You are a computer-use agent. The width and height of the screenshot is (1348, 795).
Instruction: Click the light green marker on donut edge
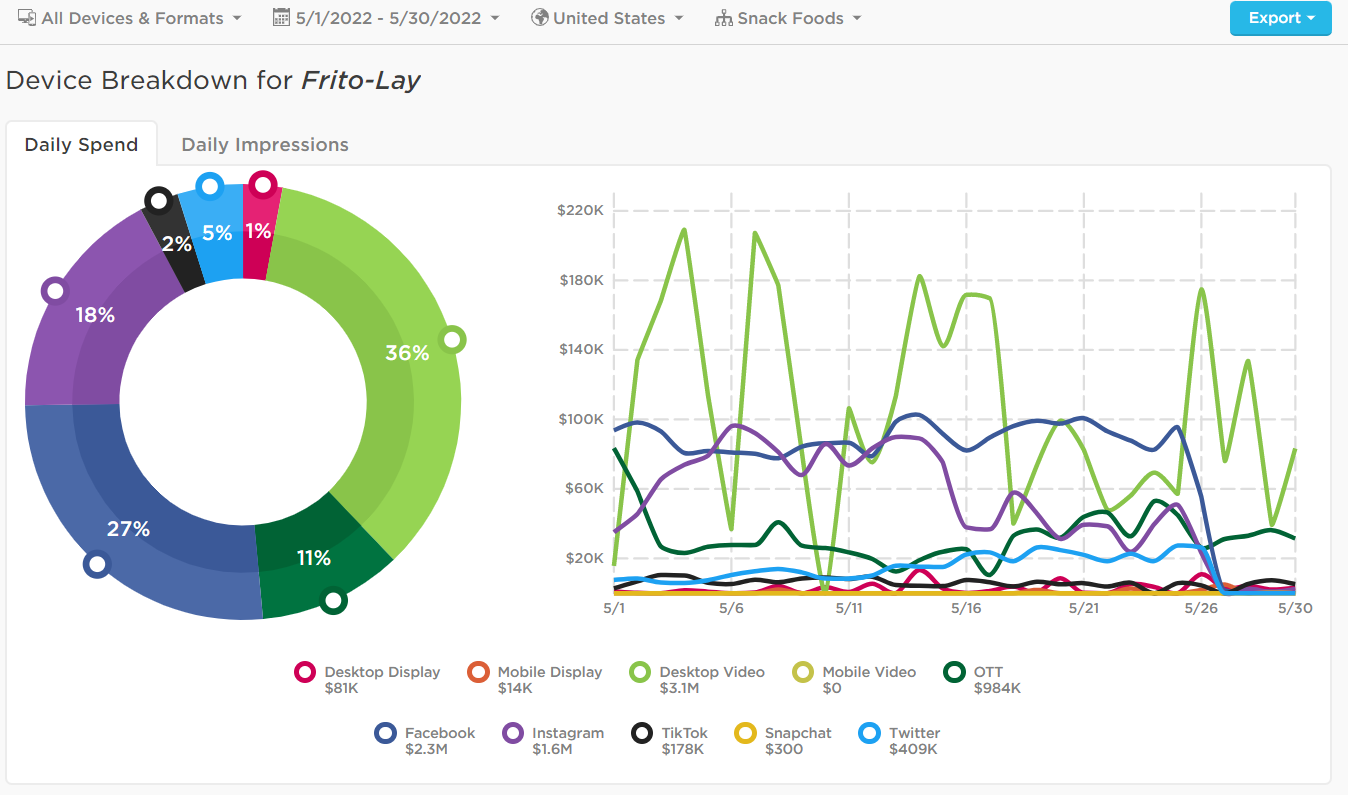[x=453, y=340]
